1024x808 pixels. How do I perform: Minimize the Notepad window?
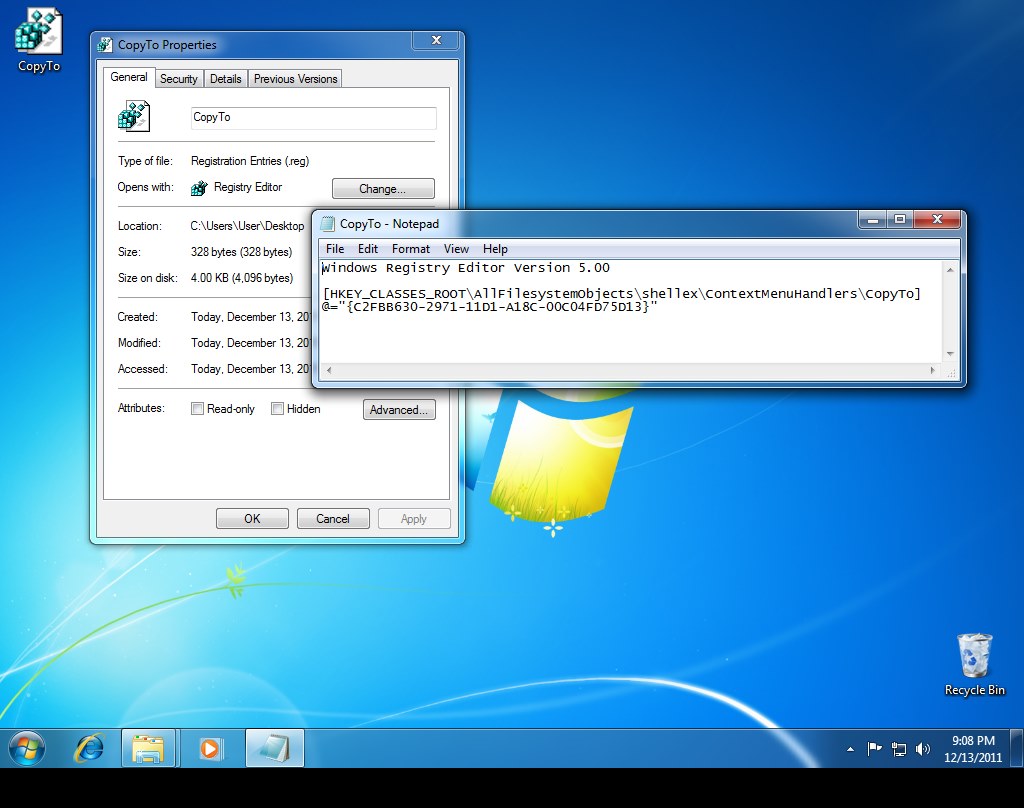[872, 219]
